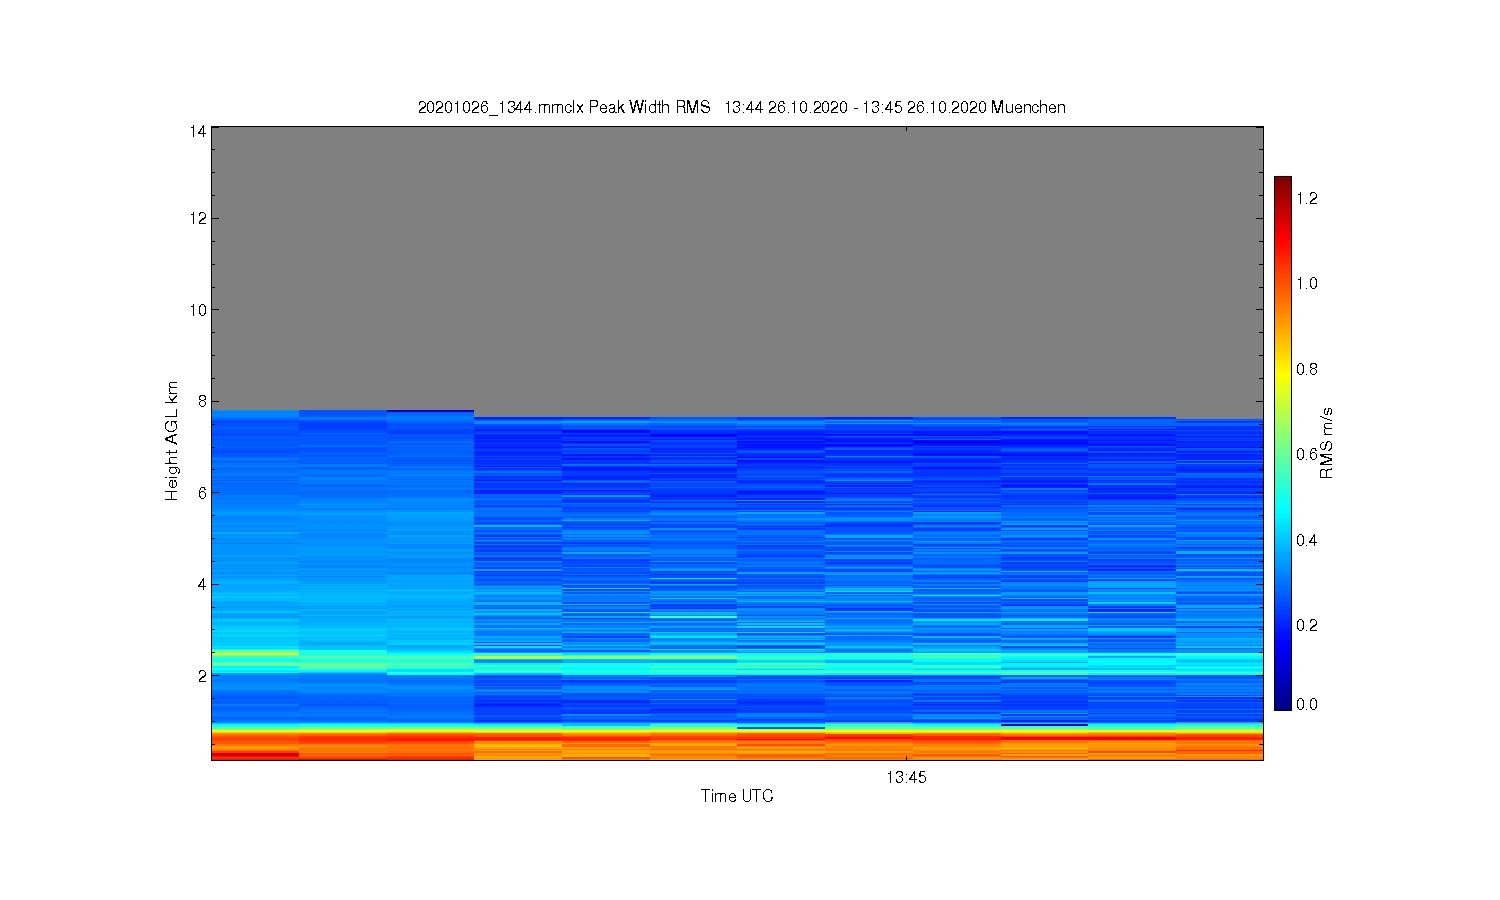Click the gray no-data region above 8 km

click(x=737, y=268)
